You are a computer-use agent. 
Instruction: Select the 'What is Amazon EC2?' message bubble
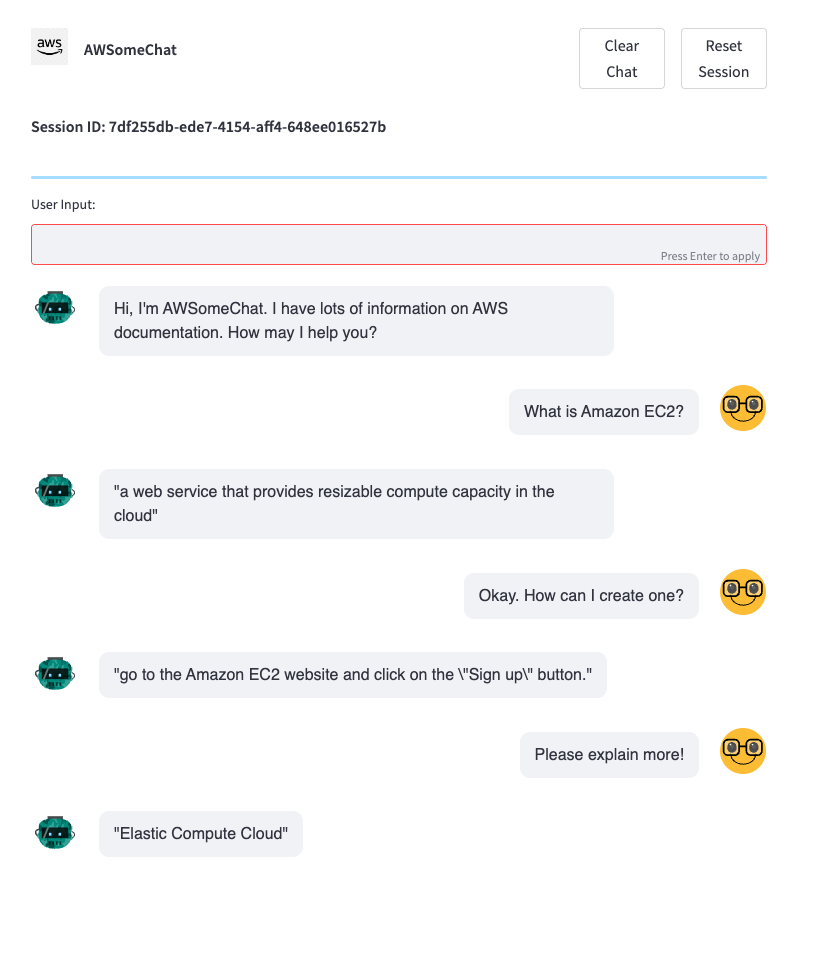click(604, 412)
